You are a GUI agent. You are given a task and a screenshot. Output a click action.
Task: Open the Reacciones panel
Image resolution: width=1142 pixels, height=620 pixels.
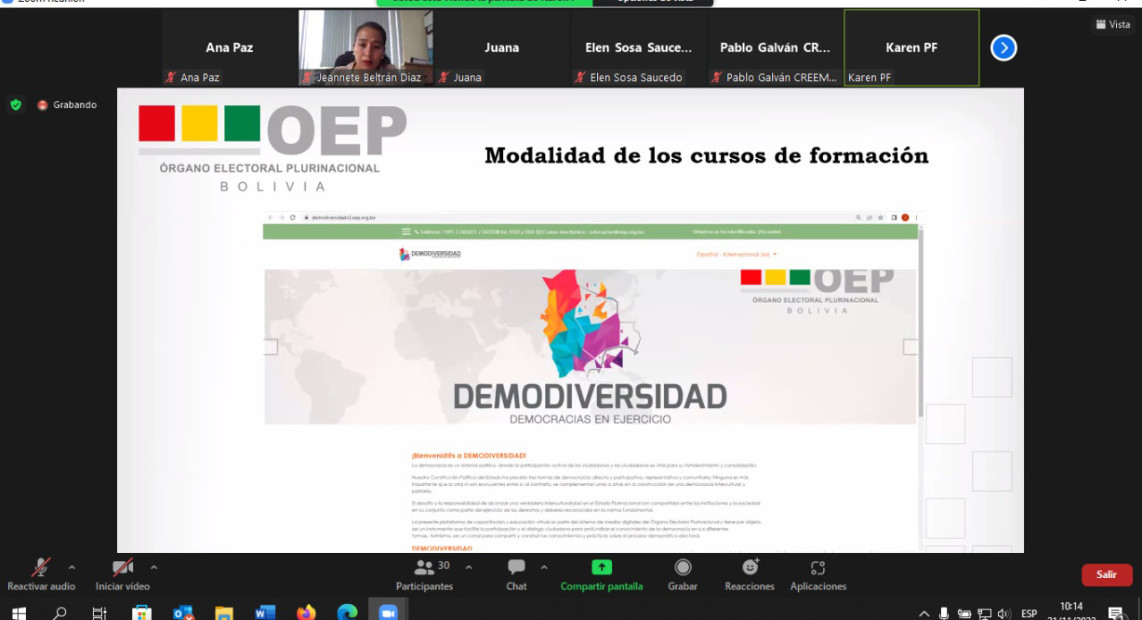(x=749, y=575)
